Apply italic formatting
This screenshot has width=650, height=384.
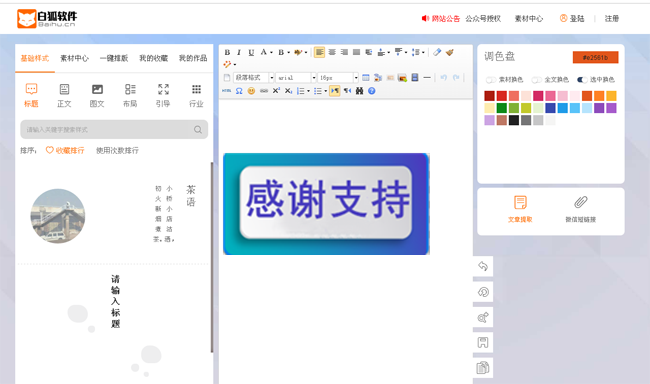pyautogui.click(x=239, y=52)
